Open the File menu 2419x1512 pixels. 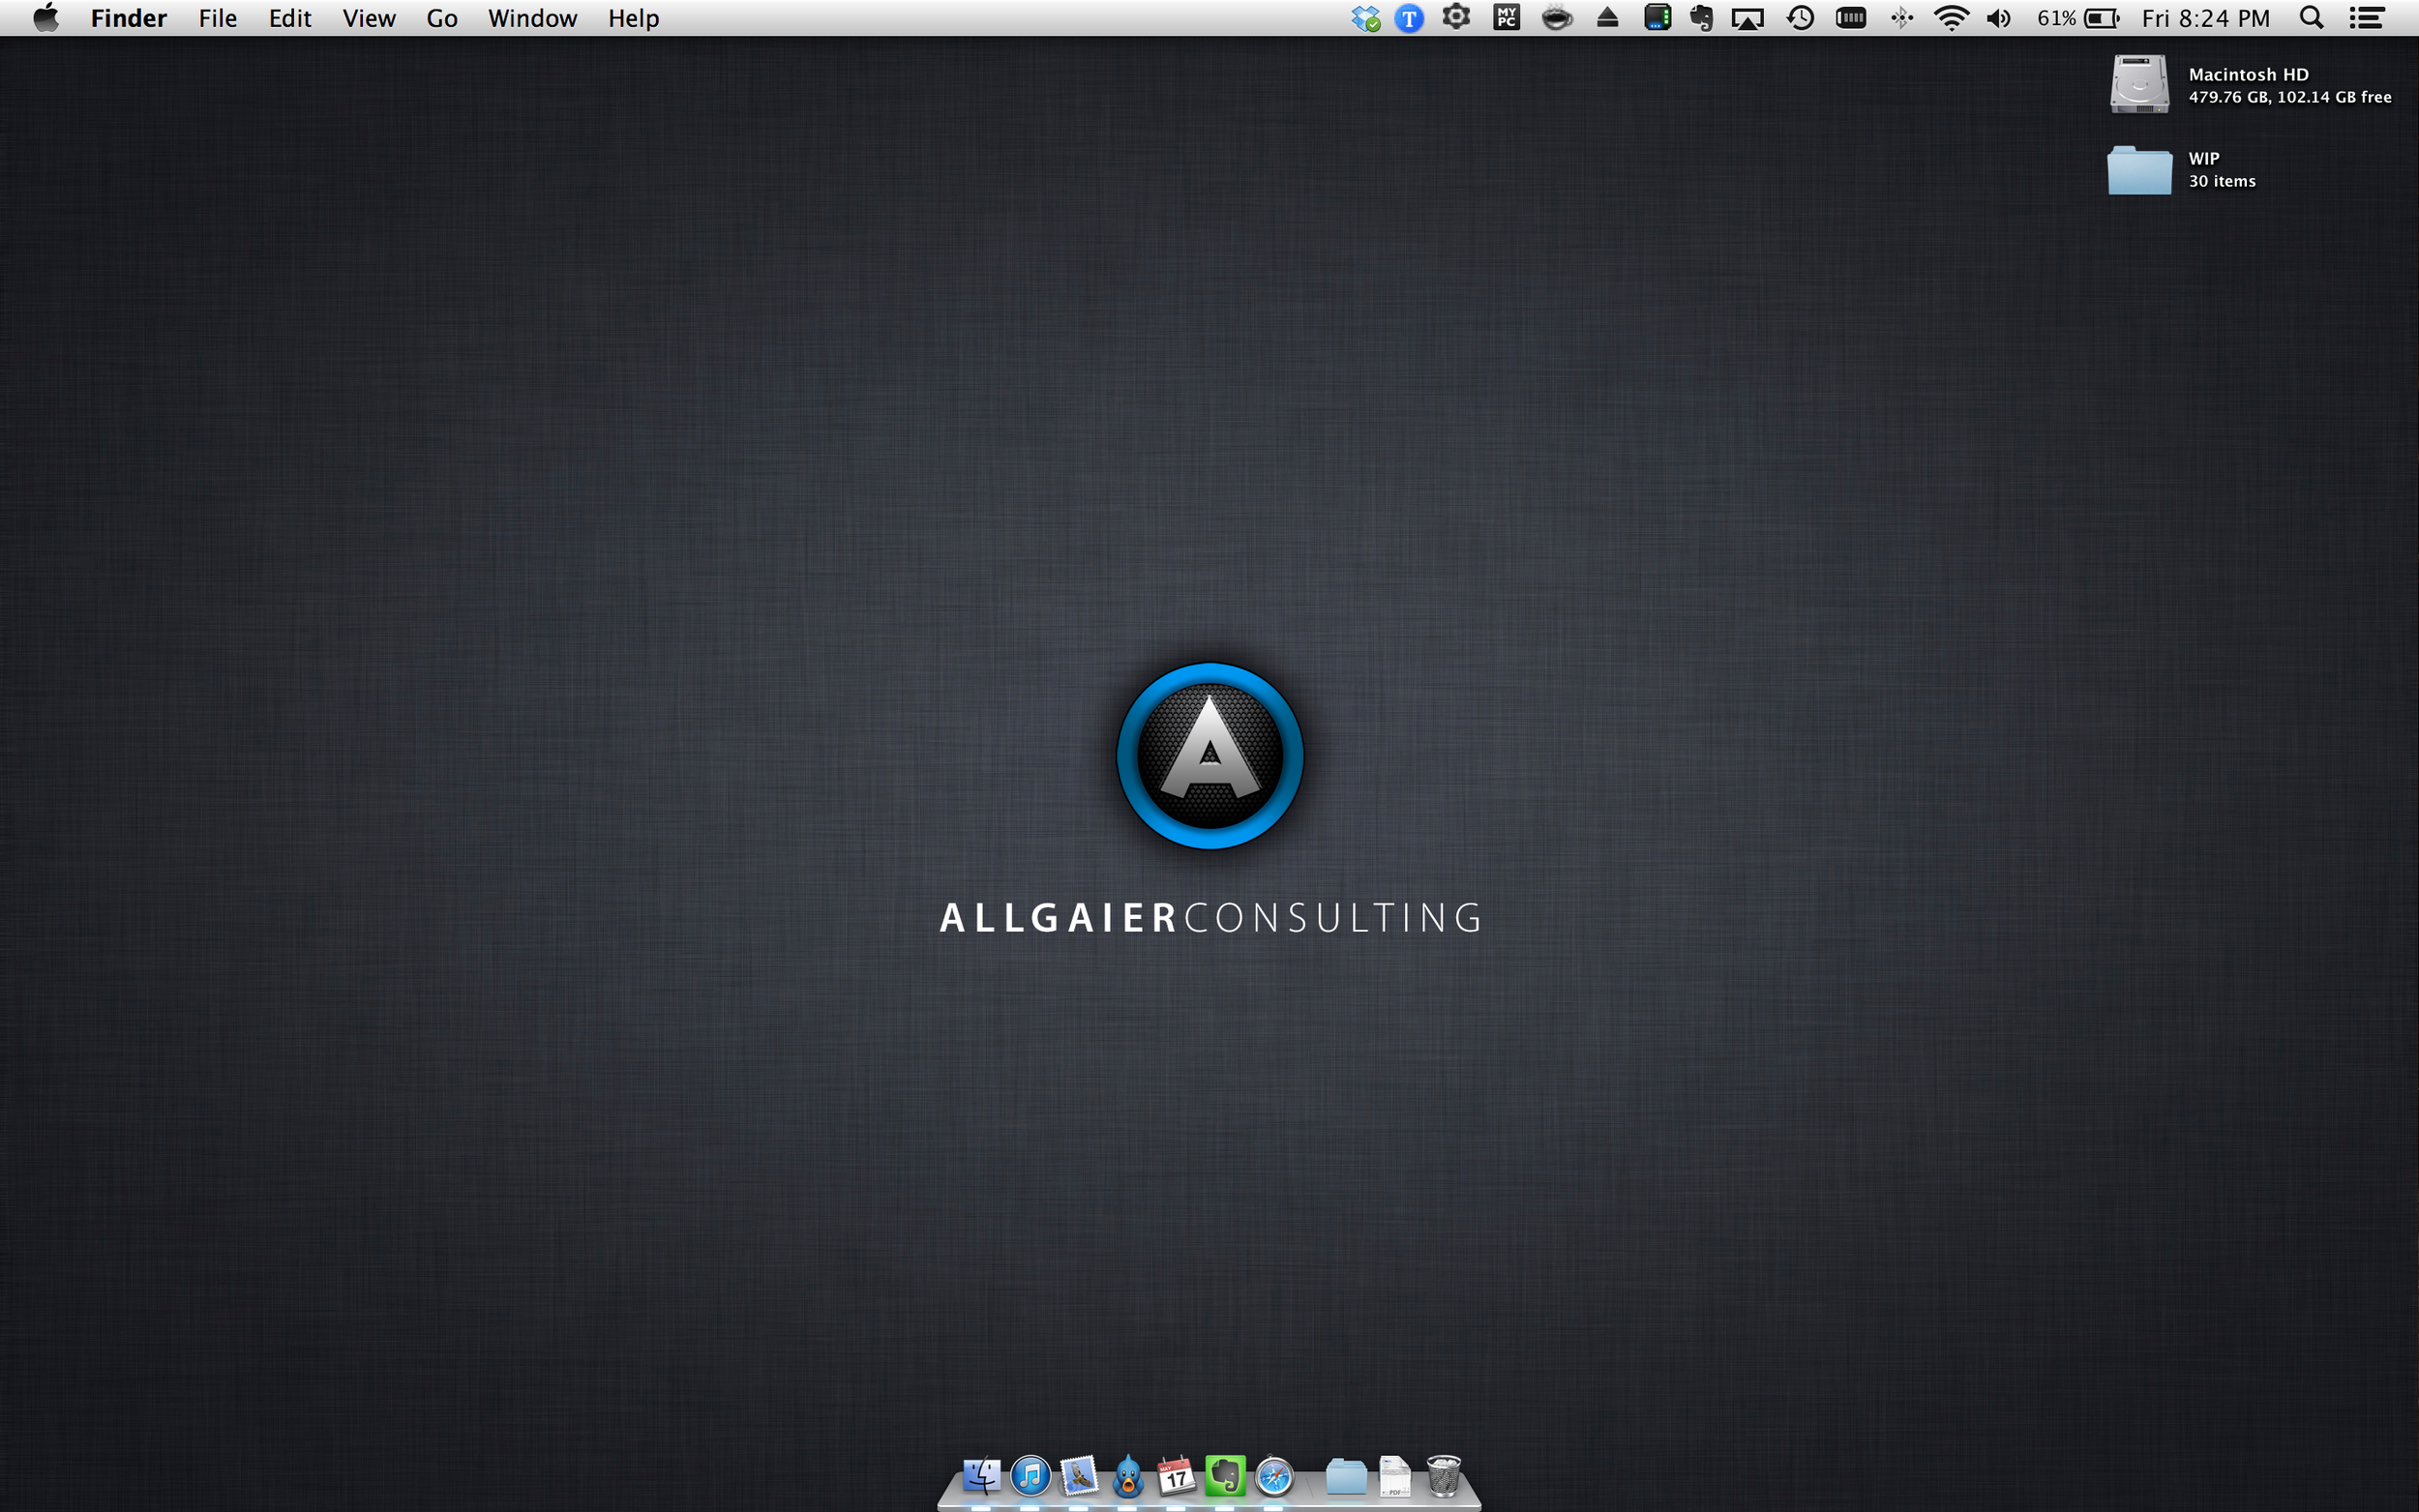coord(217,18)
